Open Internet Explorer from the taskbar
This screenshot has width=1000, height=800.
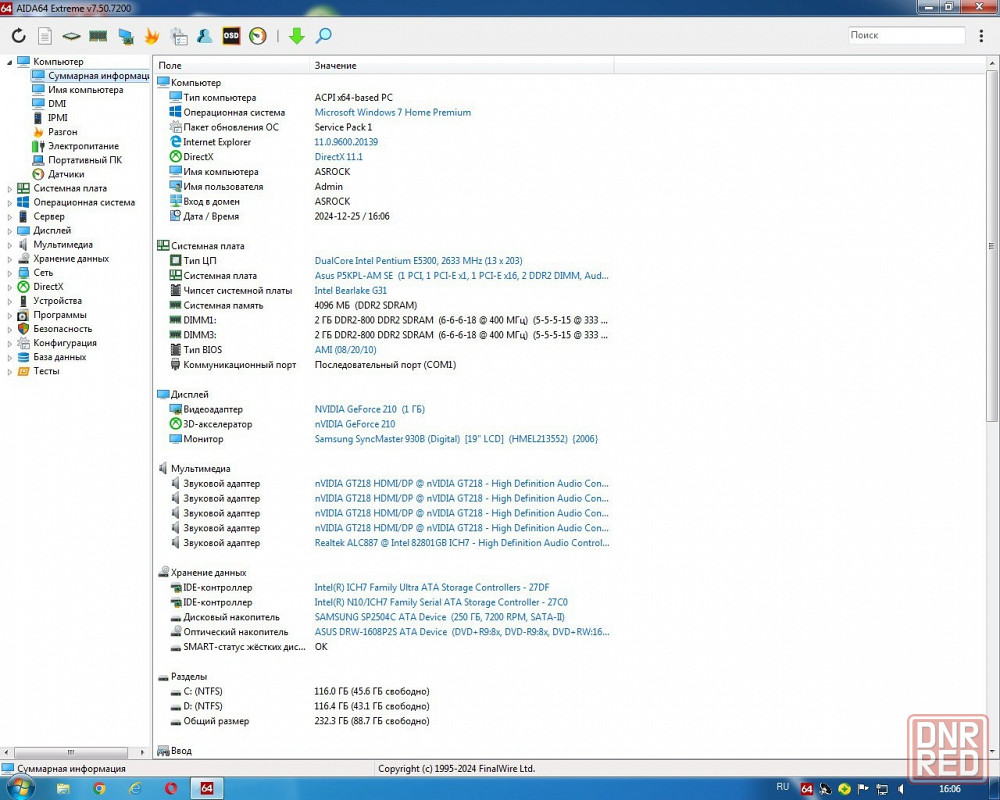pyautogui.click(x=135, y=789)
